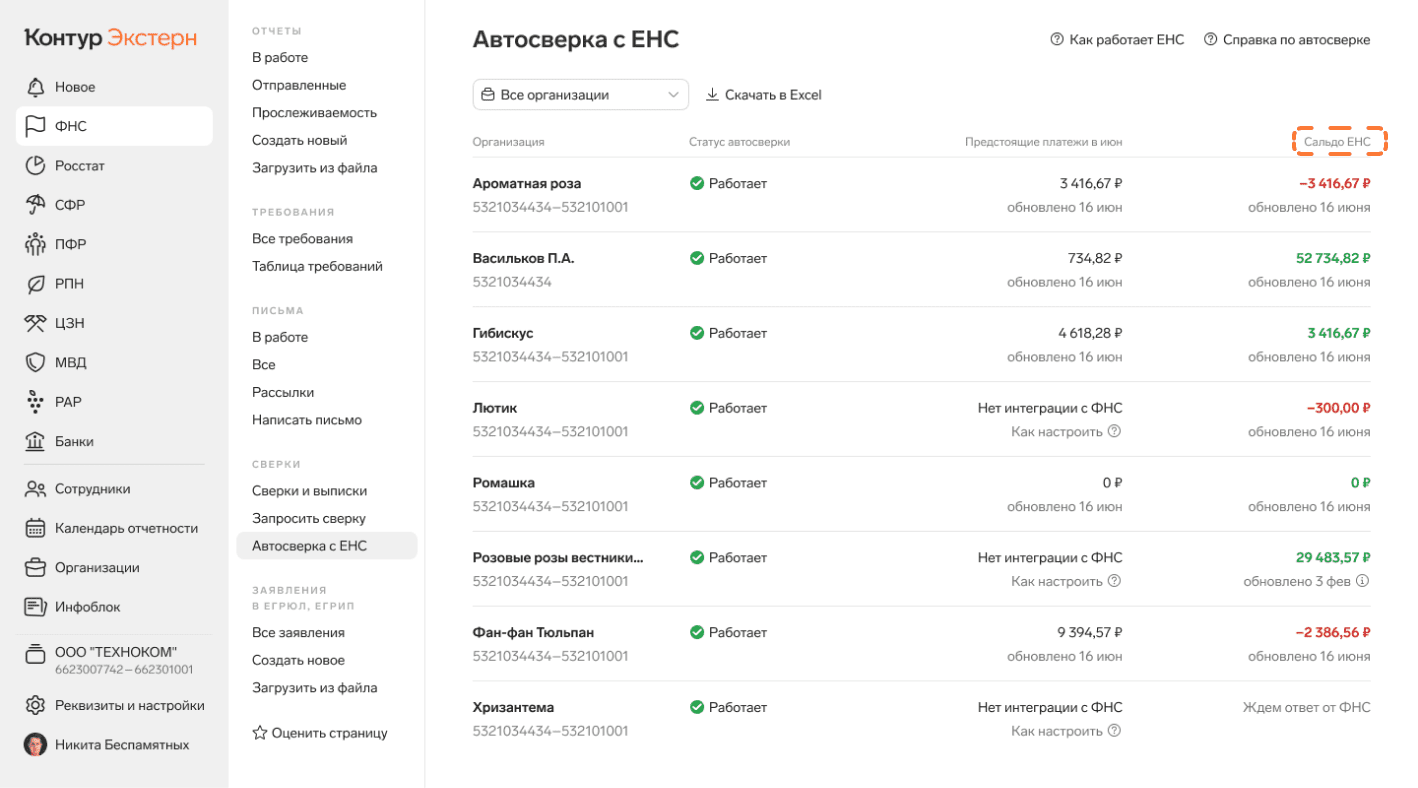
Task: Click the МВД shield icon
Action: point(36,362)
